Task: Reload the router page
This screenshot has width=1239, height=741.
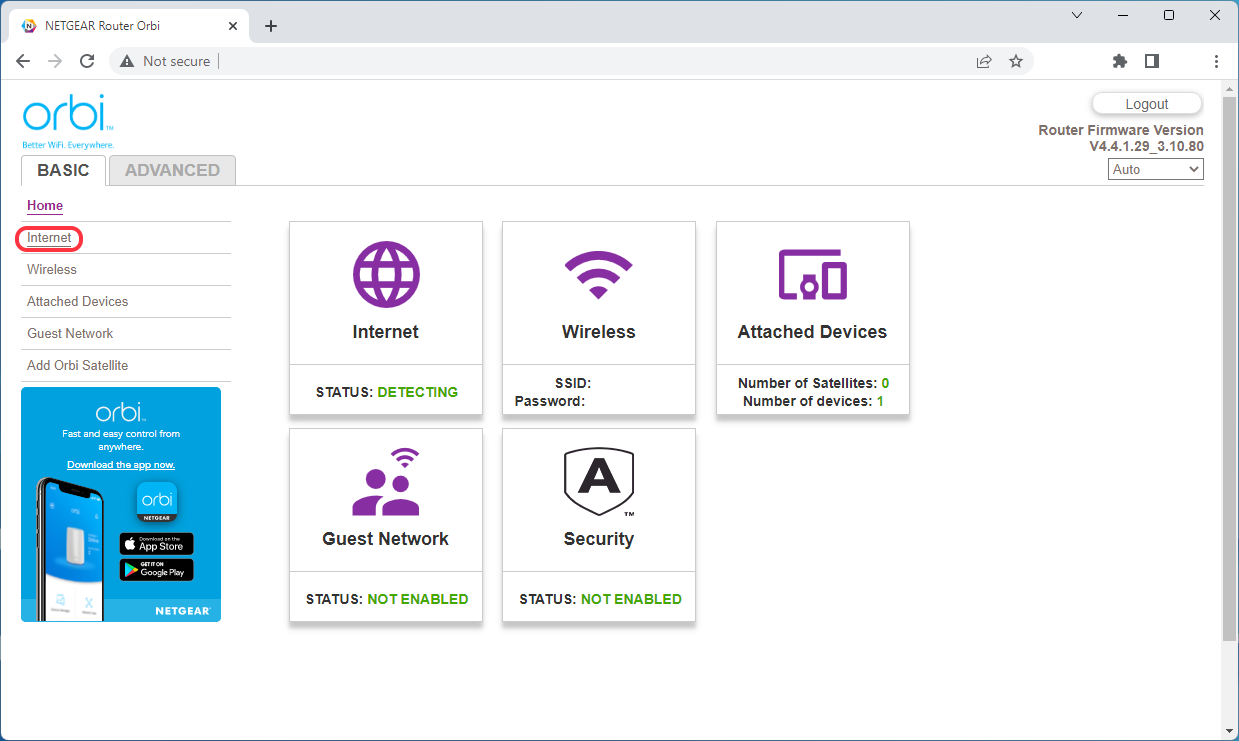Action: (87, 61)
